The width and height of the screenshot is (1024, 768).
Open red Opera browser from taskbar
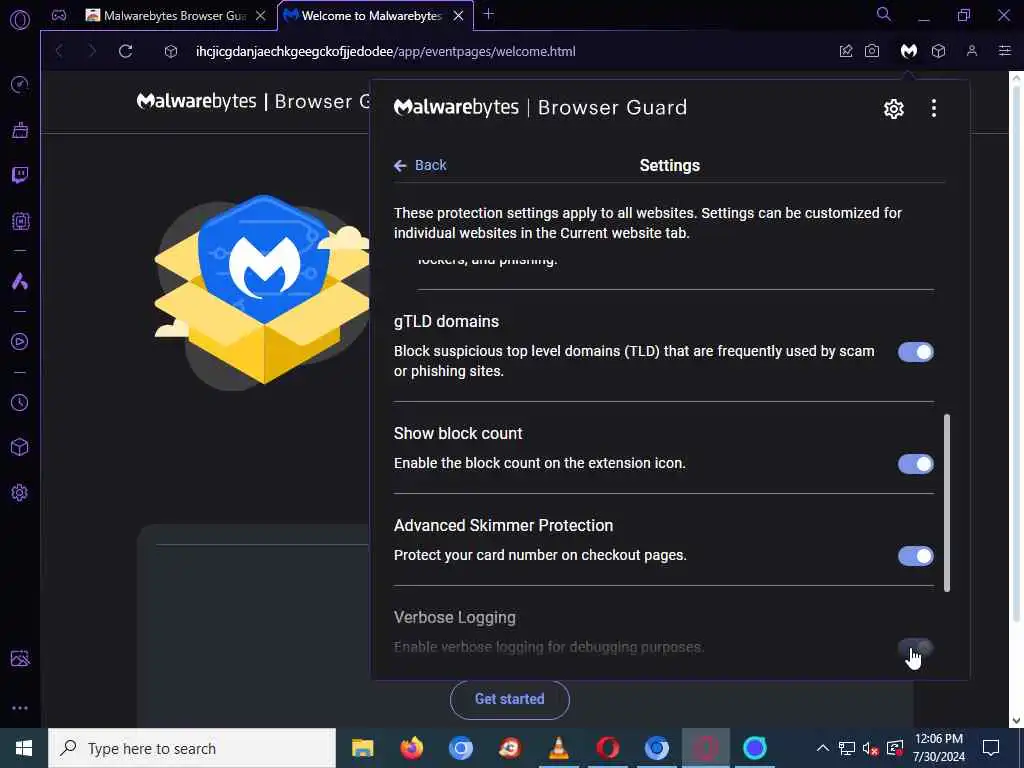coord(607,748)
